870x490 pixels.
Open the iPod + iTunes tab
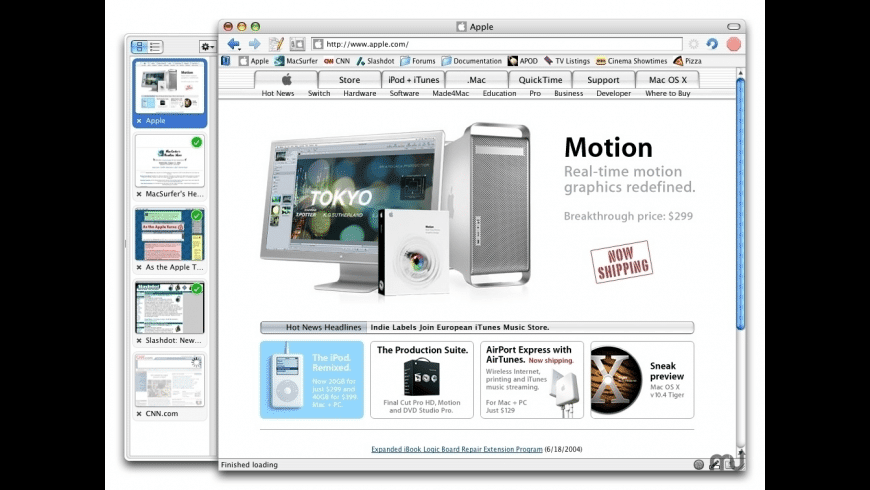(413, 79)
